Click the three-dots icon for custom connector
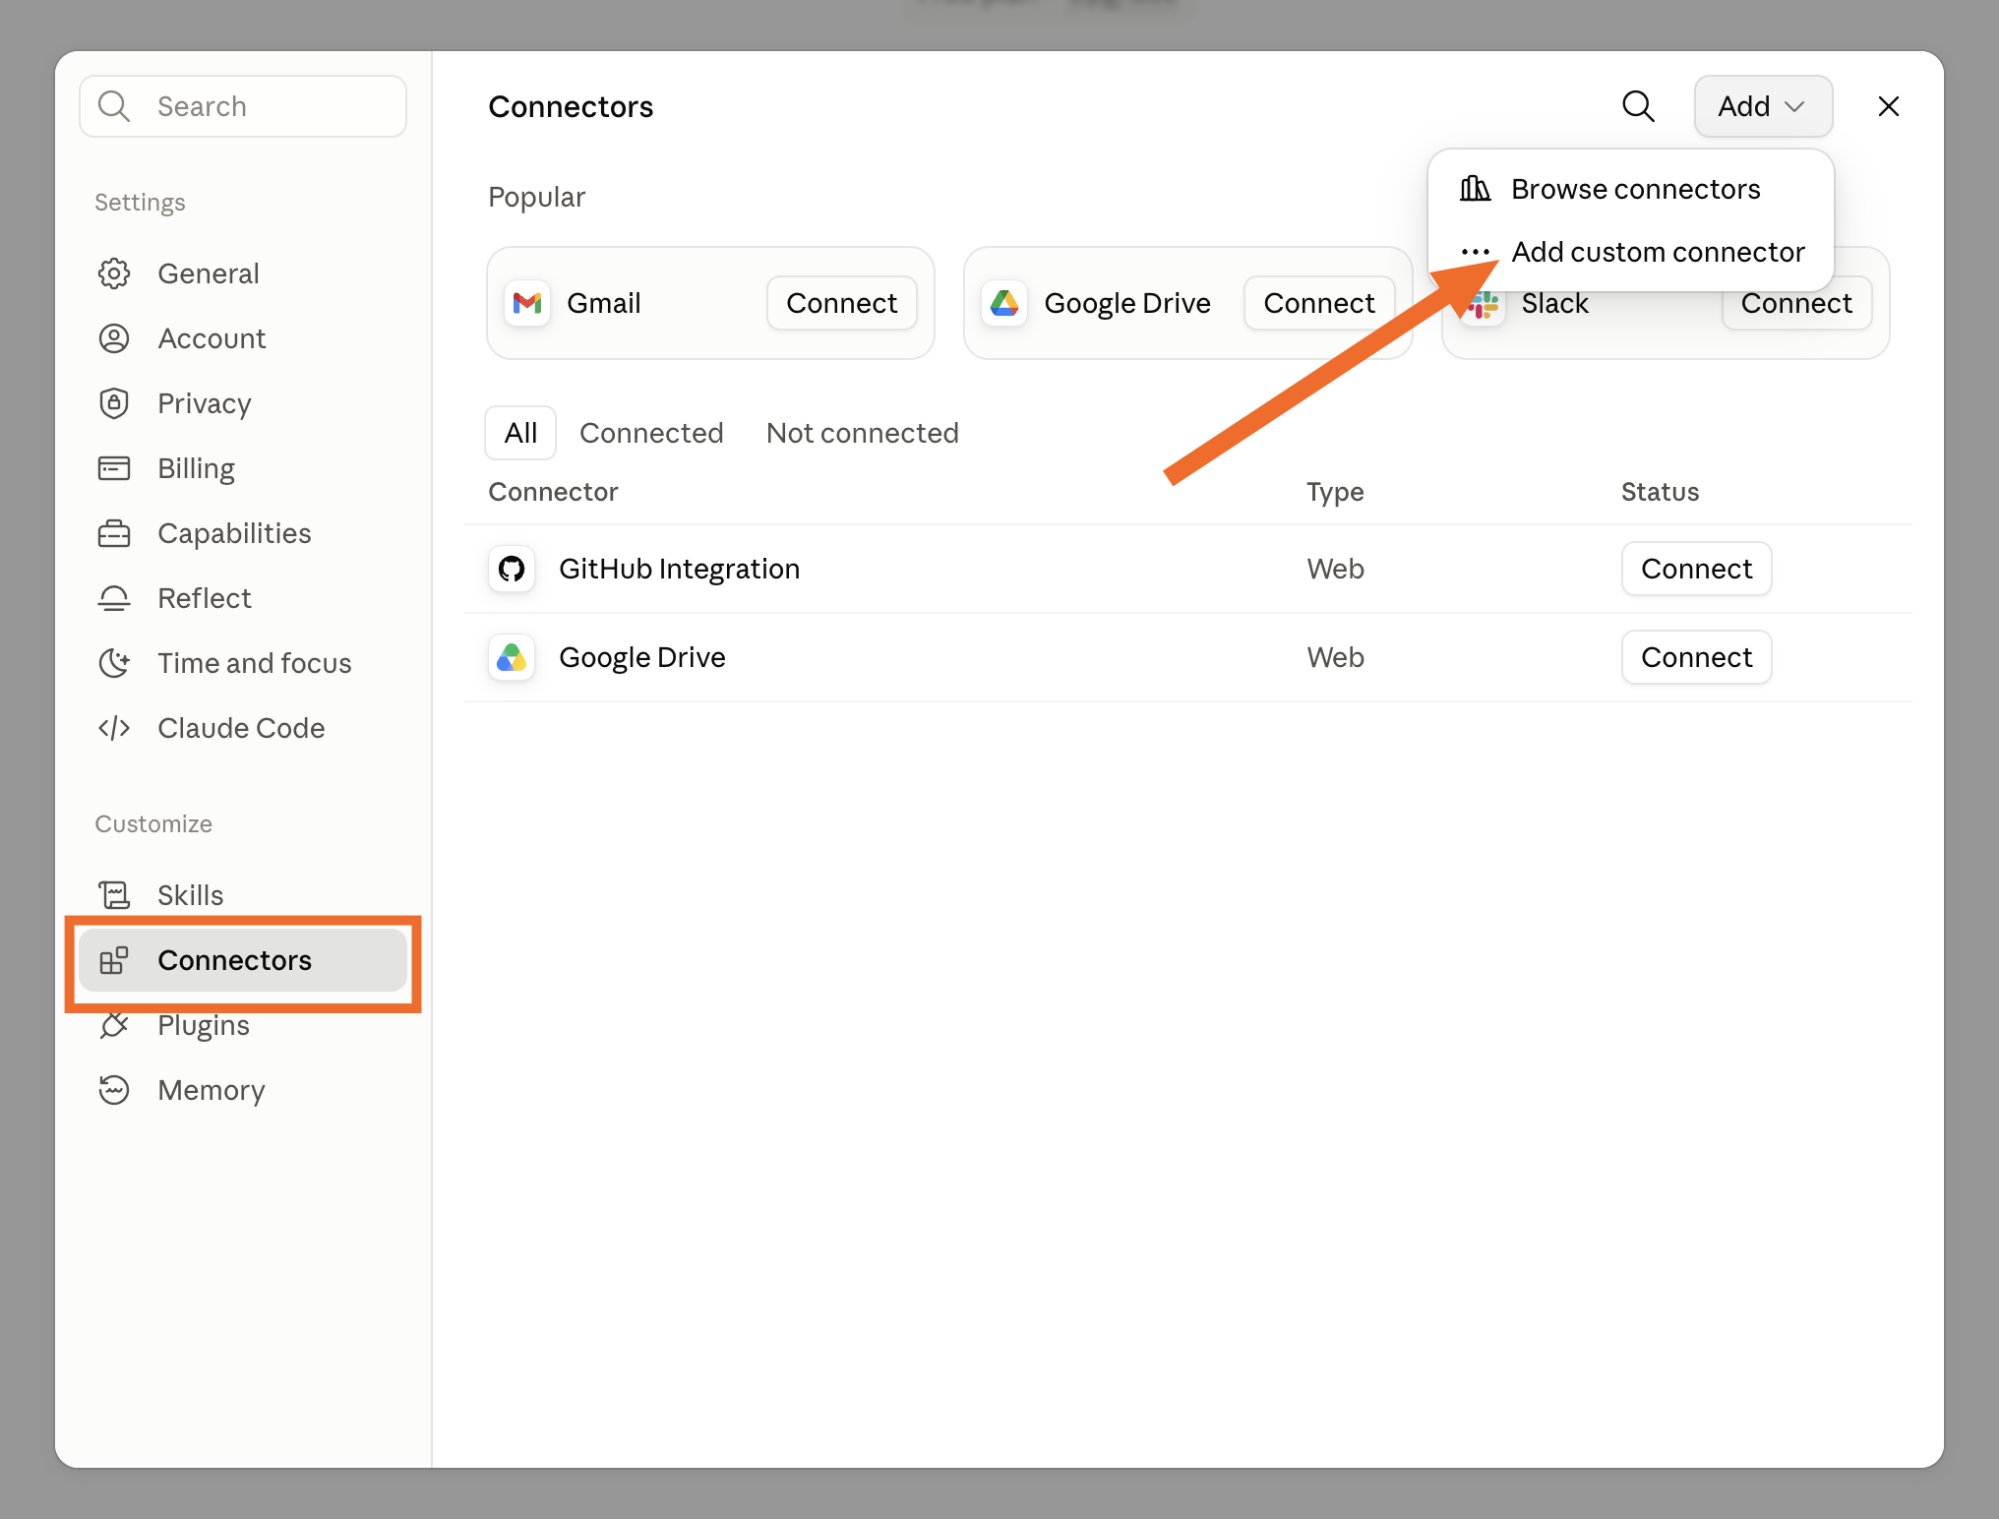Viewport: 1999px width, 1519px height. click(1475, 252)
